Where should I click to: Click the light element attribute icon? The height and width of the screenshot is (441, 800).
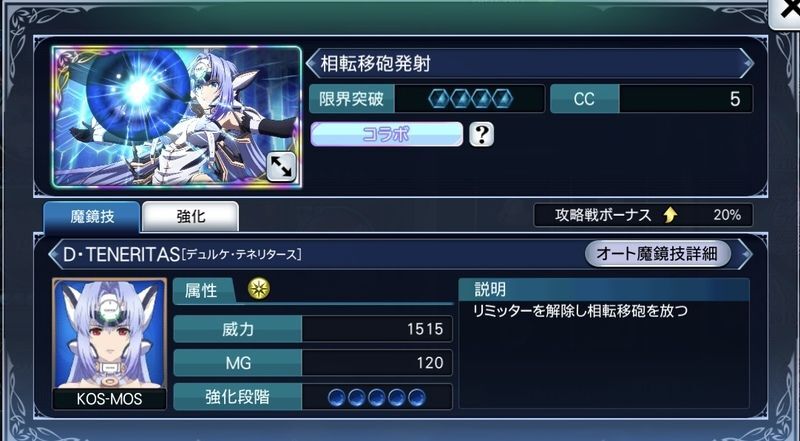click(259, 289)
